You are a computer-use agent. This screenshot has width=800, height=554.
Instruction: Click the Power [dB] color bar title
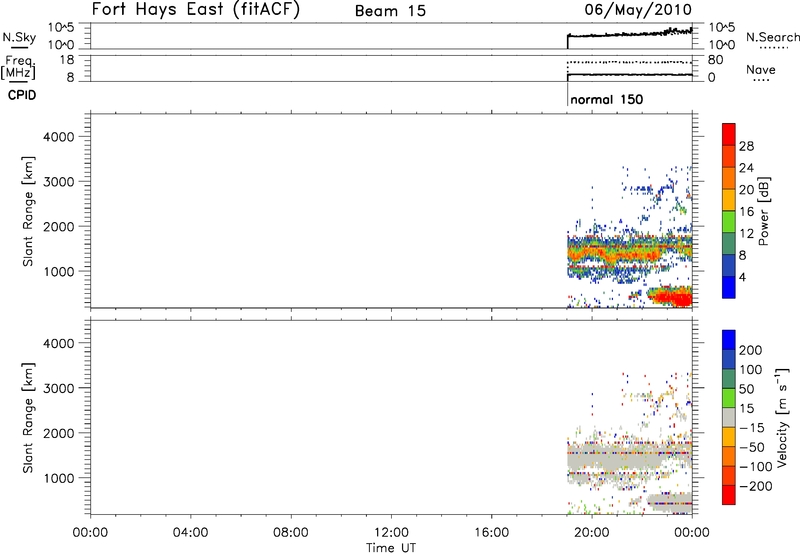pyautogui.click(x=765, y=214)
